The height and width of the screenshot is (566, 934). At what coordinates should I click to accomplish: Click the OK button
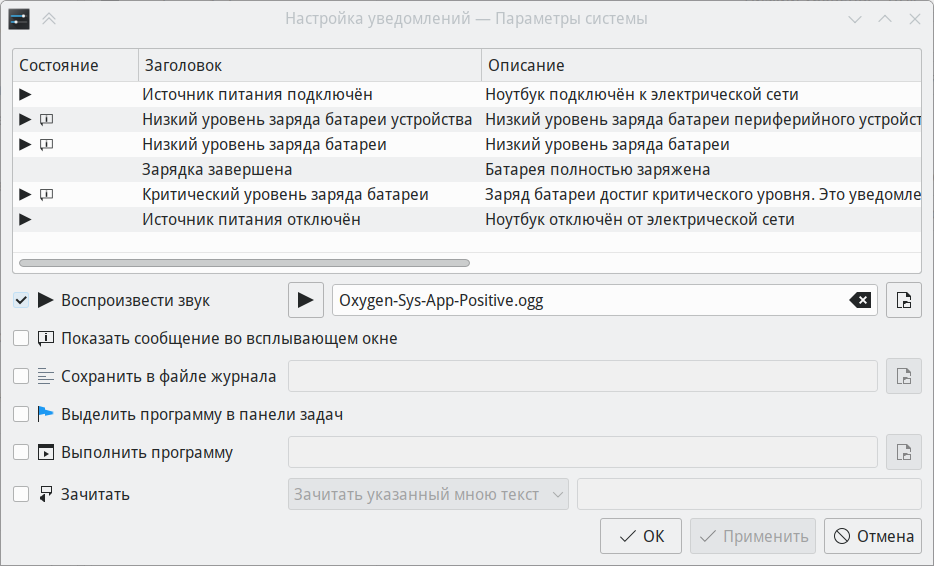pos(641,536)
